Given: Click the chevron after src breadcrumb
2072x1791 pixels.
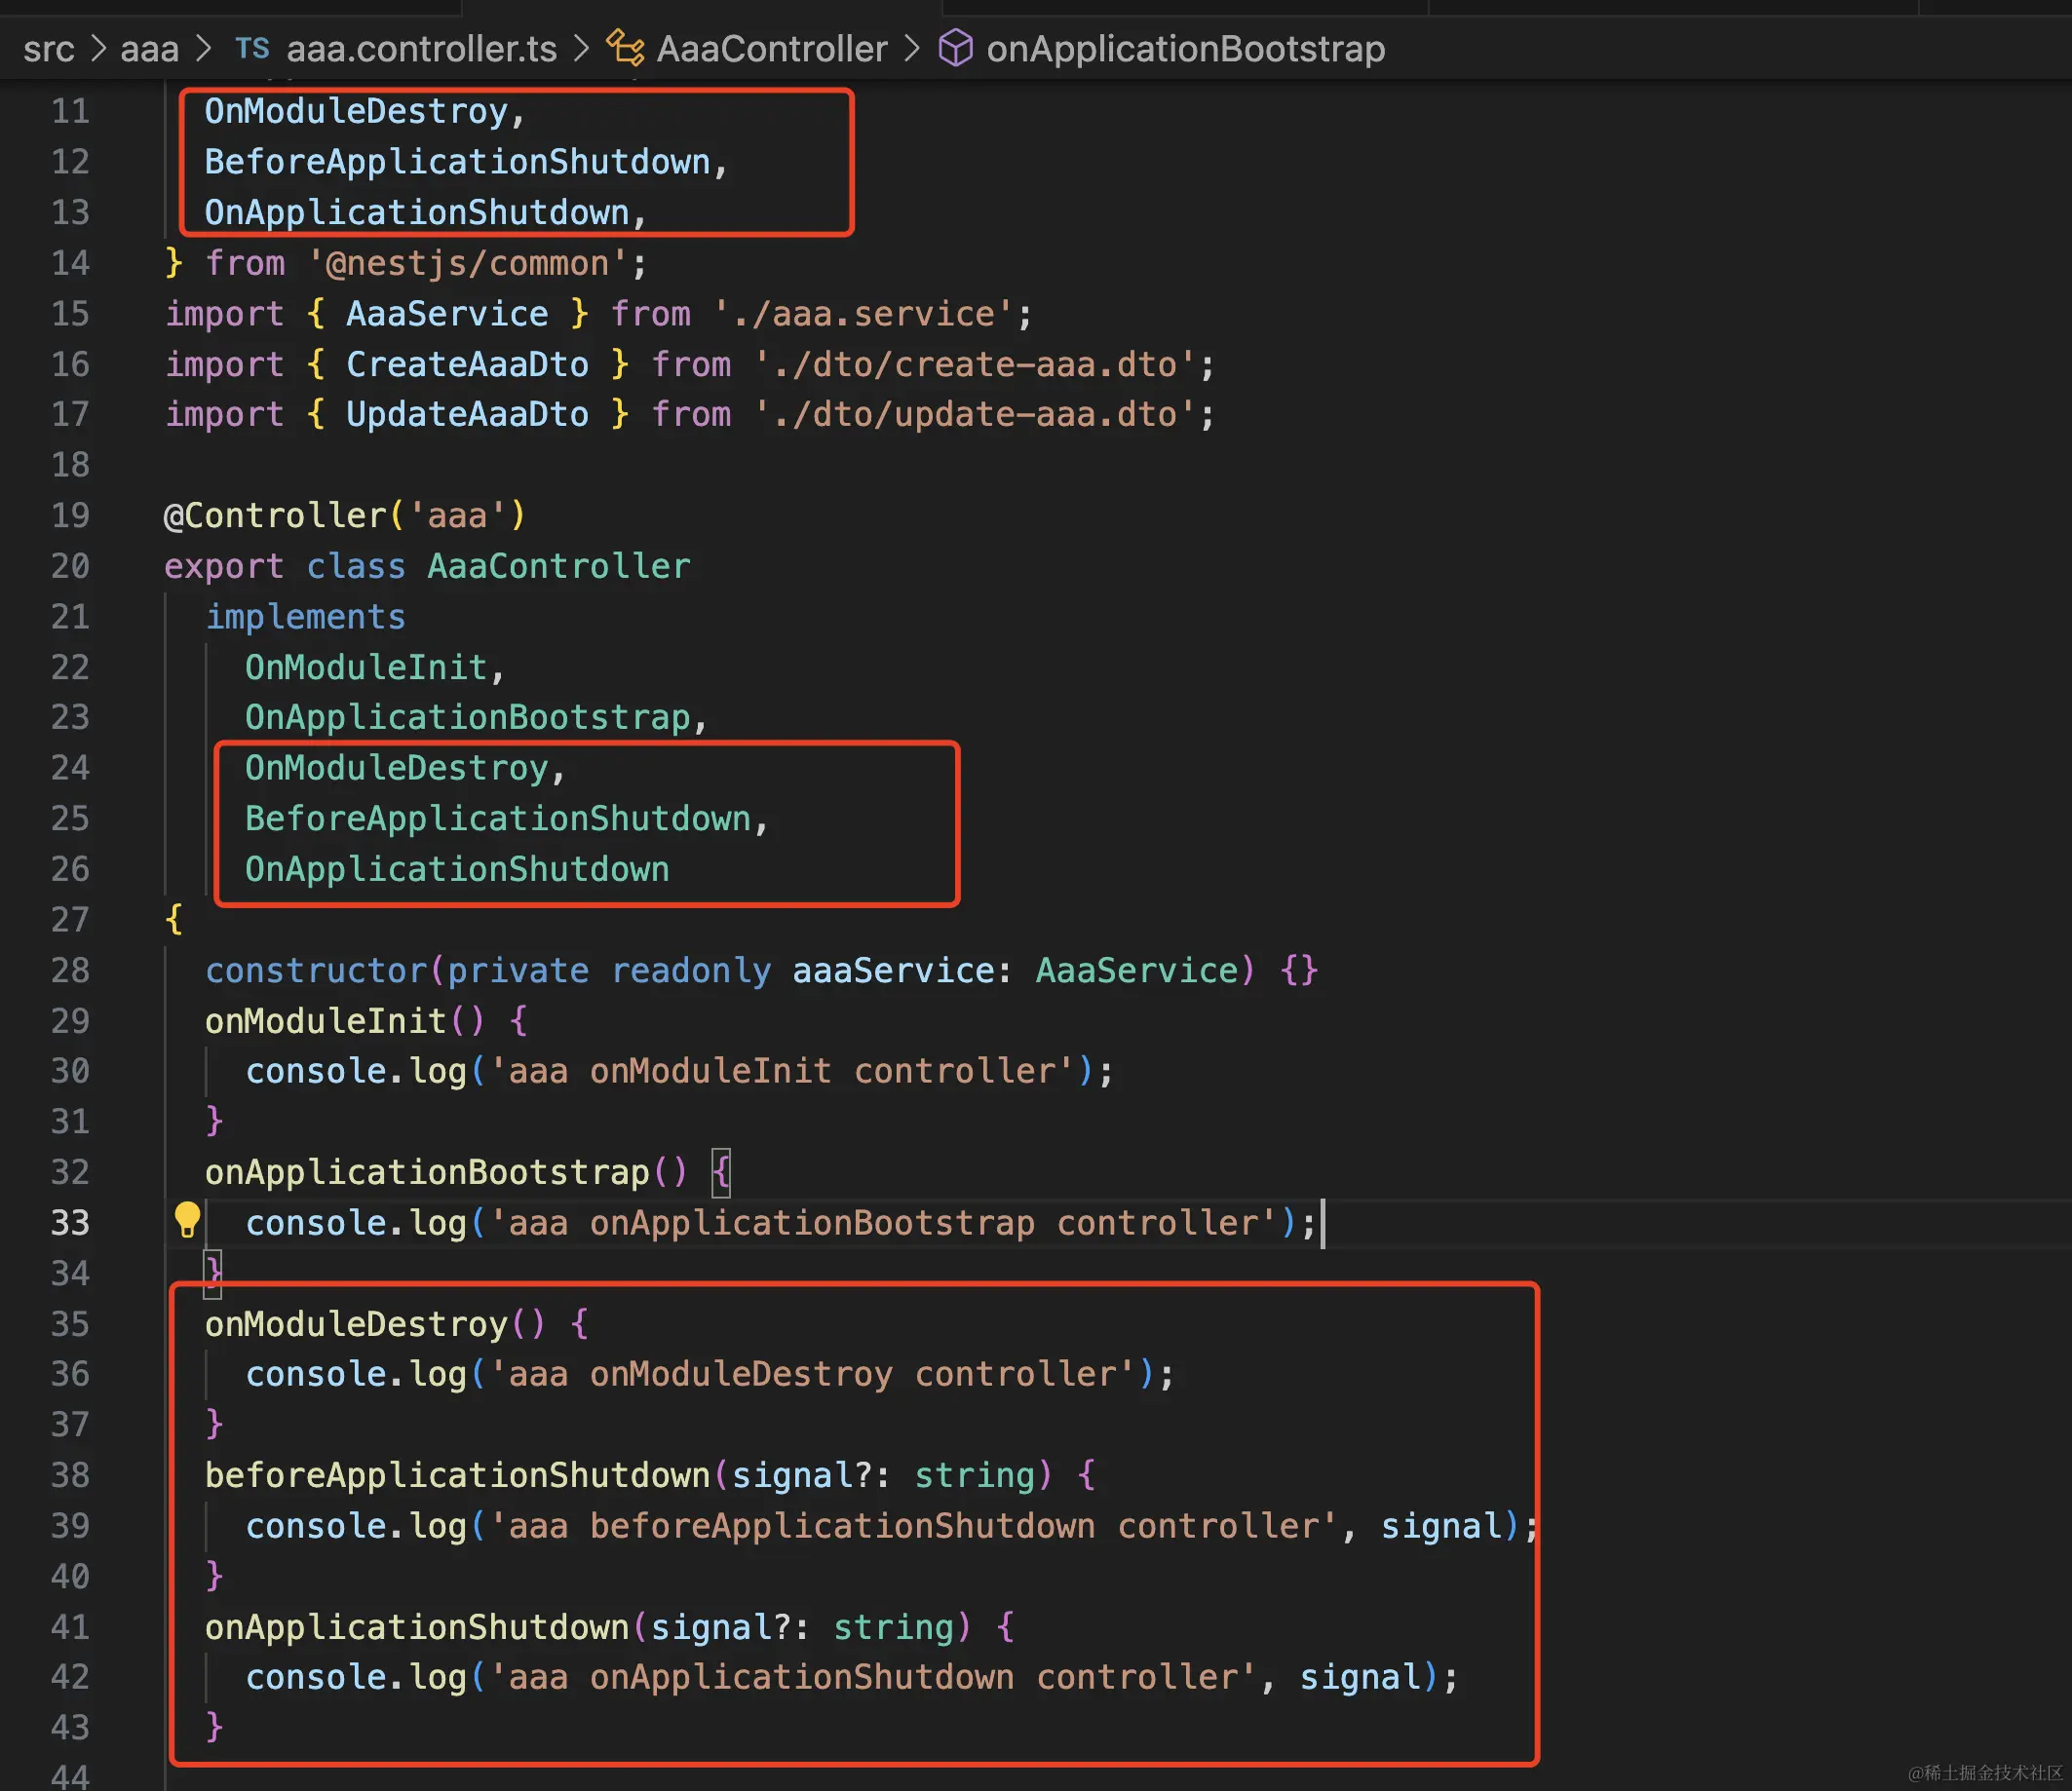Looking at the screenshot, I should point(98,48).
